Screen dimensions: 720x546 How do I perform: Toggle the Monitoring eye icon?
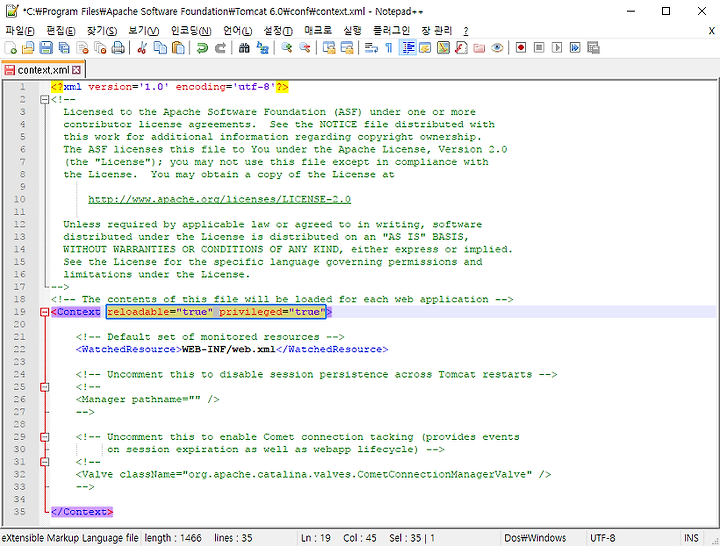tap(497, 48)
